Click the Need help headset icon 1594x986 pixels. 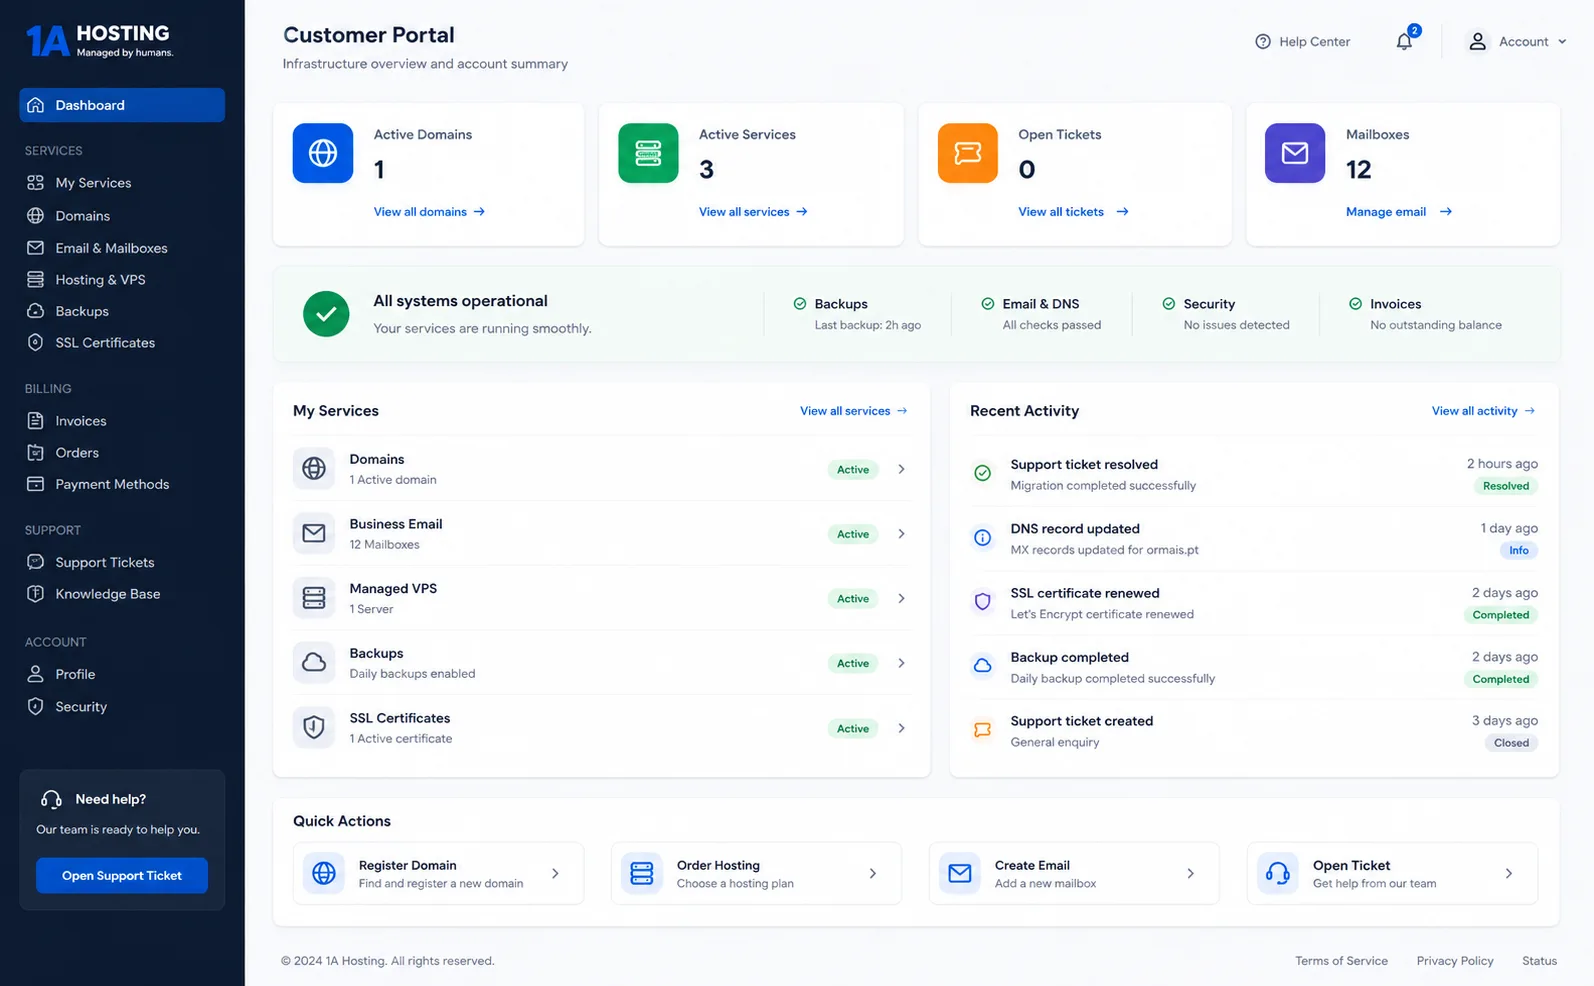pyautogui.click(x=51, y=799)
